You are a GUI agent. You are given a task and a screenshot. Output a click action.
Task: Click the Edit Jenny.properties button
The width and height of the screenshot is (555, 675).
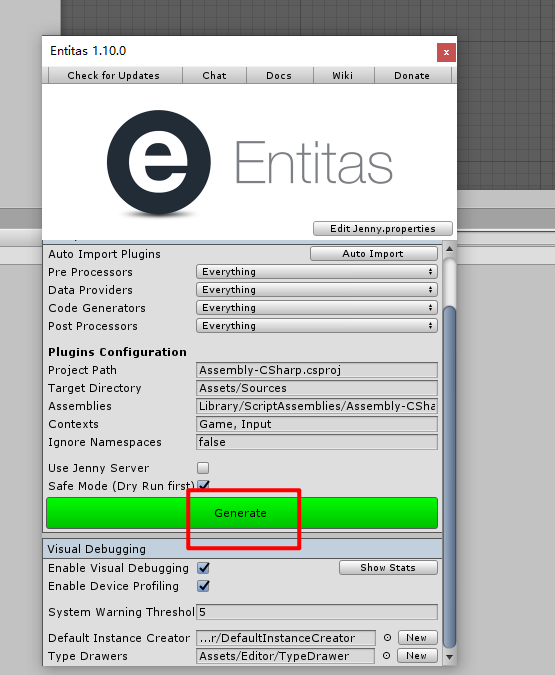click(x=383, y=229)
